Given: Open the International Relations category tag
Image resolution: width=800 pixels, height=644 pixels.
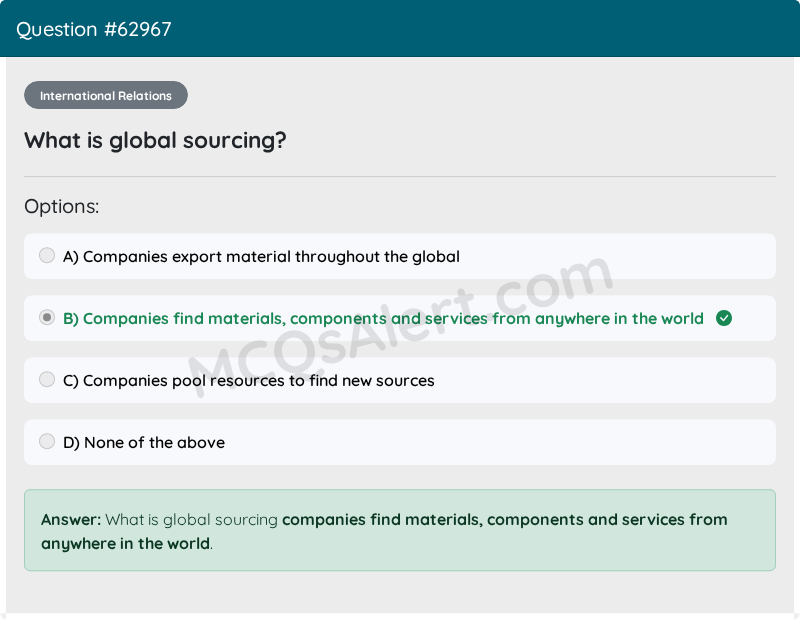Looking at the screenshot, I should coord(106,95).
